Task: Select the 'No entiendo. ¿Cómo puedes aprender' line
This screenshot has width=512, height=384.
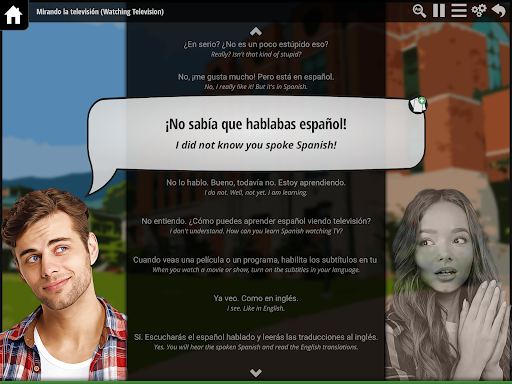Action: tap(256, 226)
